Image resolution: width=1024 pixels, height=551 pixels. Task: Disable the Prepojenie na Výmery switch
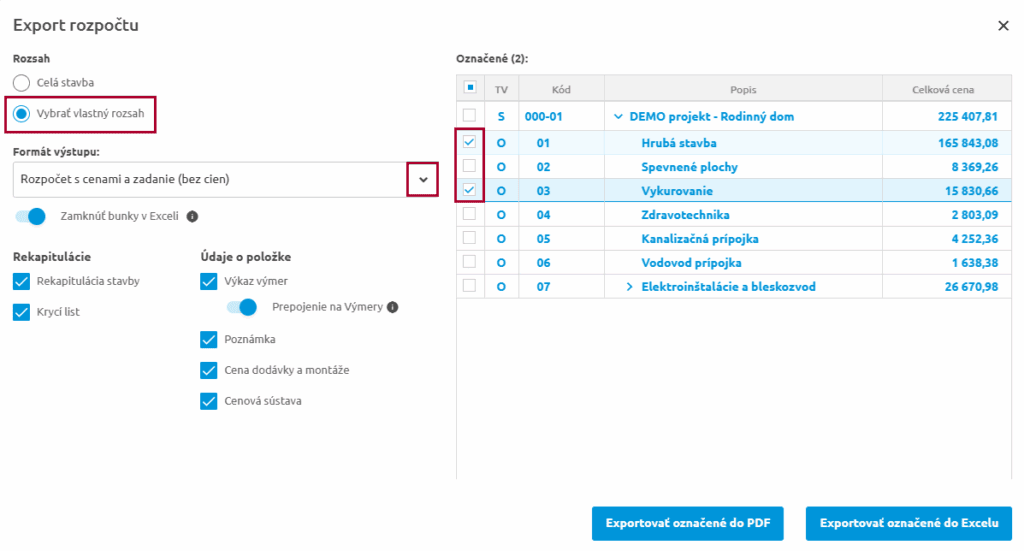tap(243, 307)
